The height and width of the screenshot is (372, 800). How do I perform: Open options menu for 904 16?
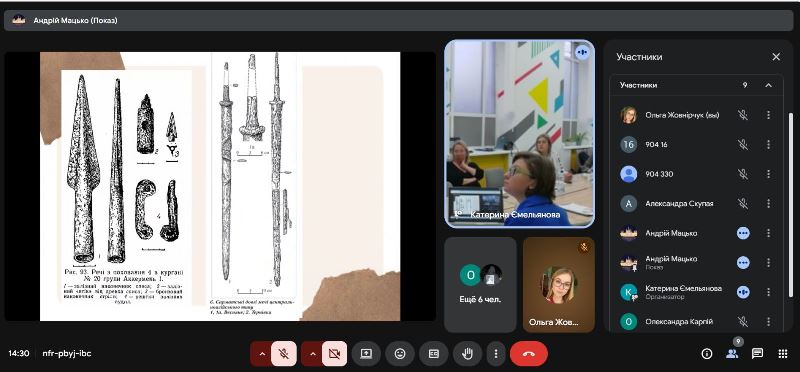pyautogui.click(x=768, y=145)
